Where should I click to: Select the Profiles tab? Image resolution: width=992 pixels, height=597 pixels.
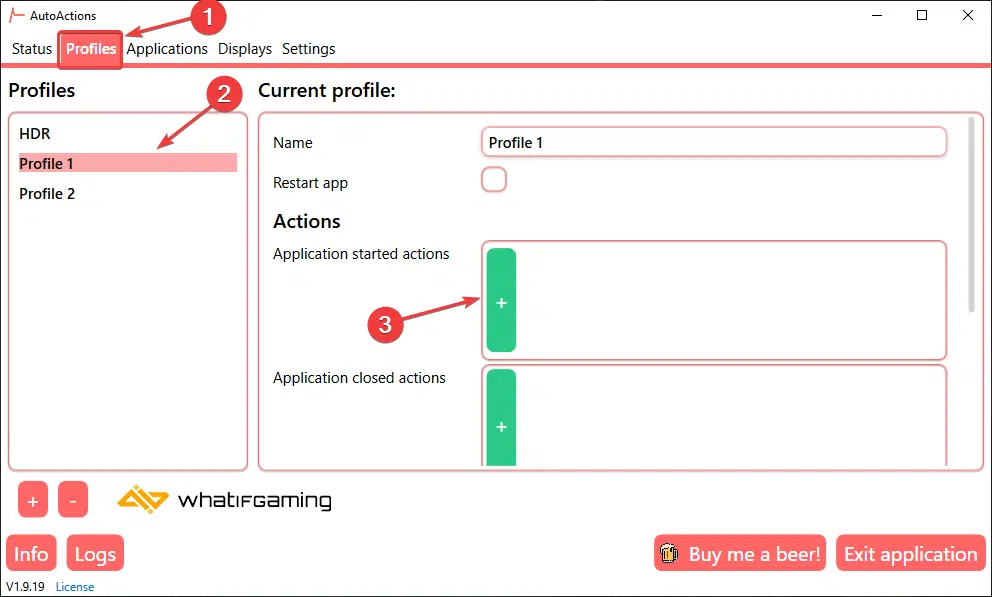tap(91, 49)
